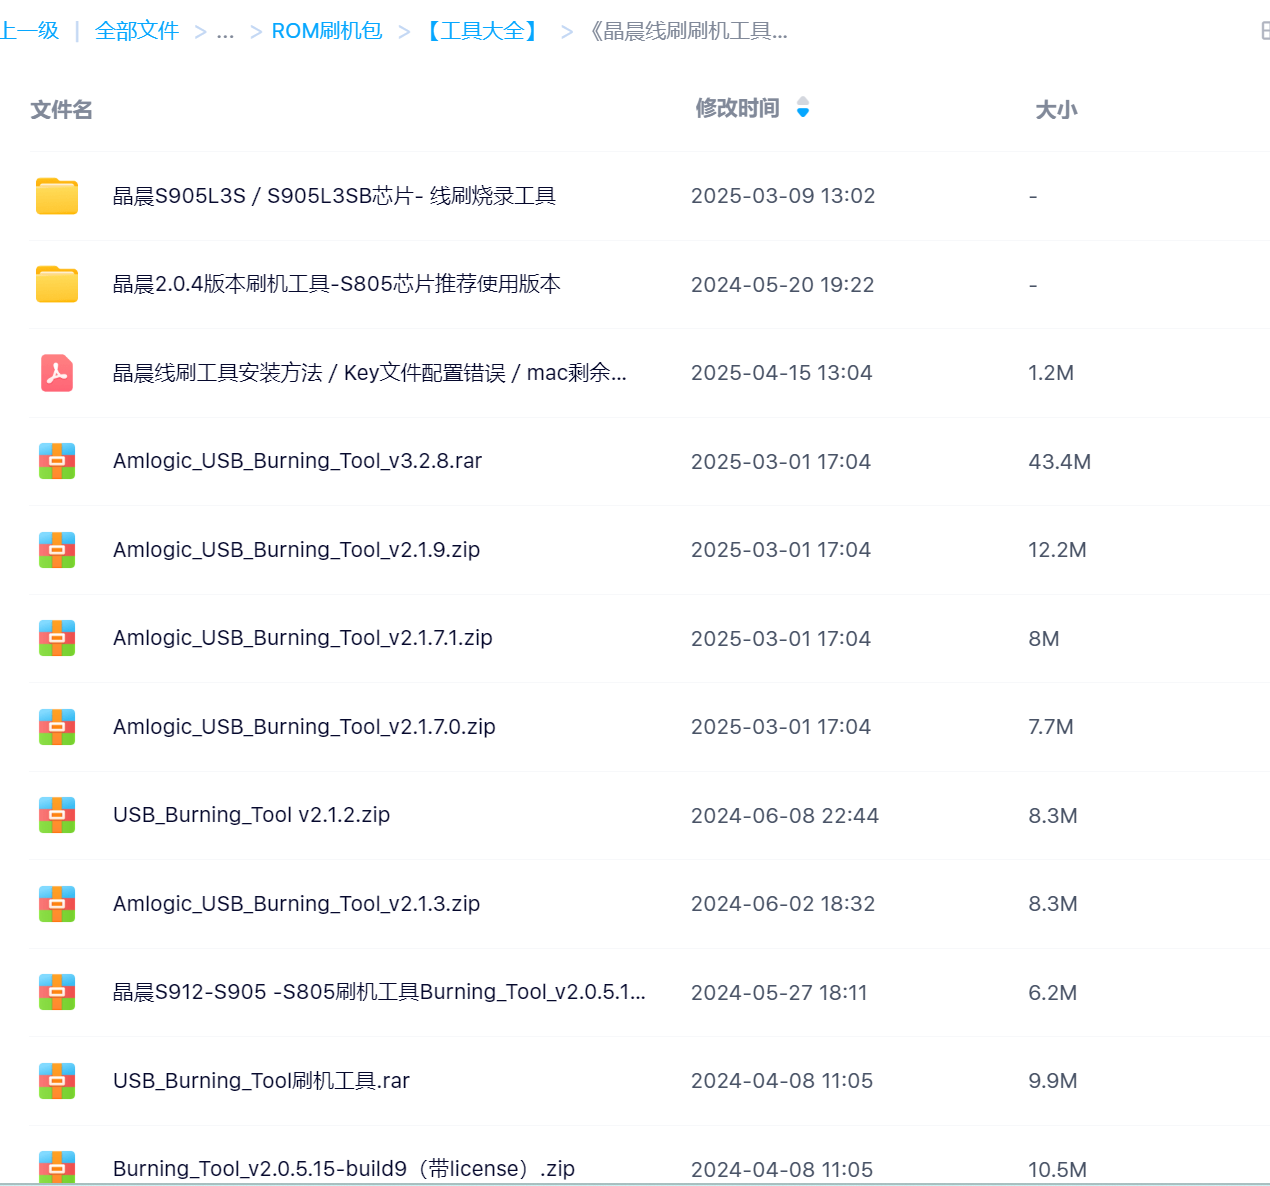
Task: Click the archive icon for Amlogic_USB_Burning_Tool_v3.2.8.rar
Action: [x=57, y=461]
